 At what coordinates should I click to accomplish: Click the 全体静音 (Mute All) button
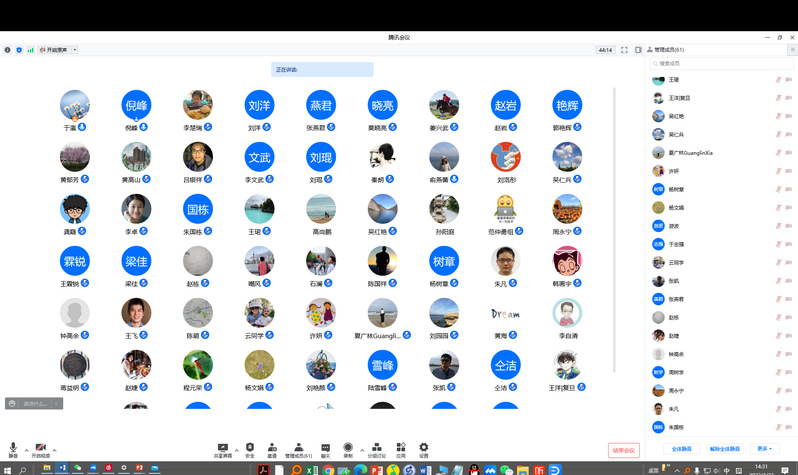point(683,448)
